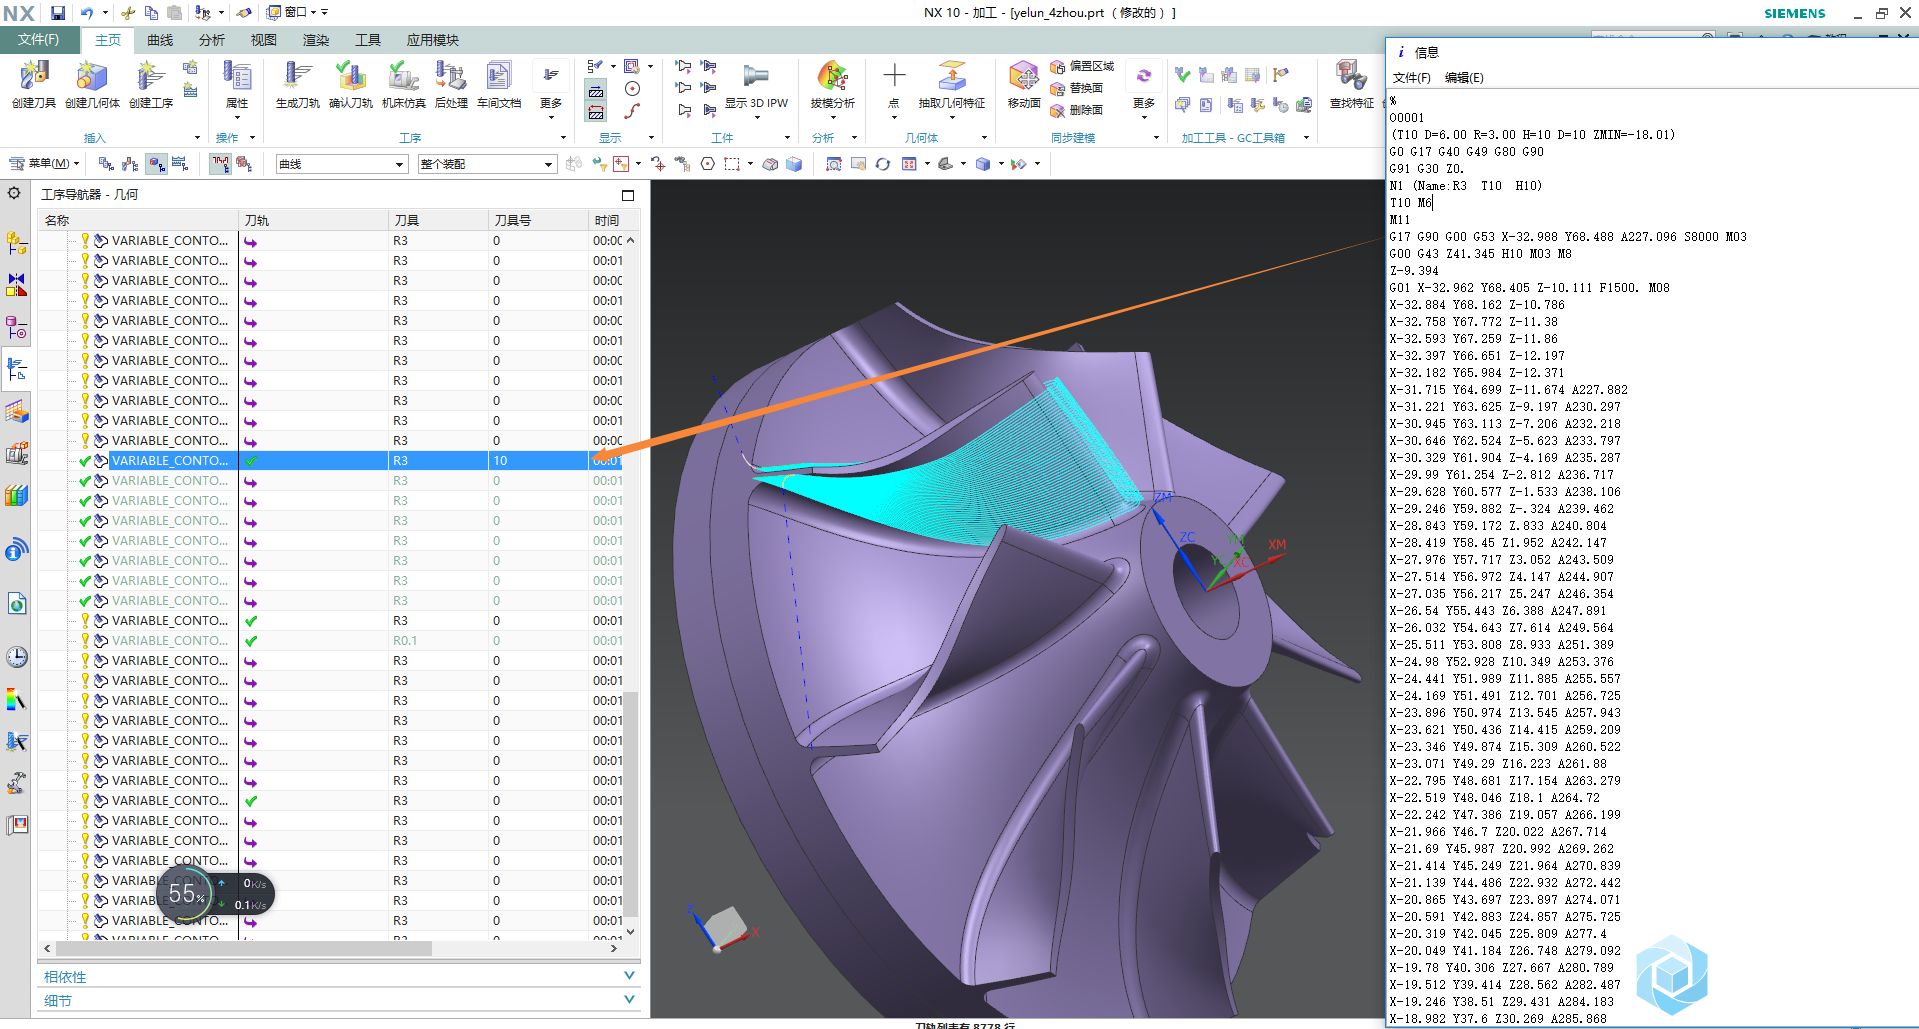Open the 菜单(M) dropdown
The width and height of the screenshot is (1919, 1029).
tap(44, 164)
